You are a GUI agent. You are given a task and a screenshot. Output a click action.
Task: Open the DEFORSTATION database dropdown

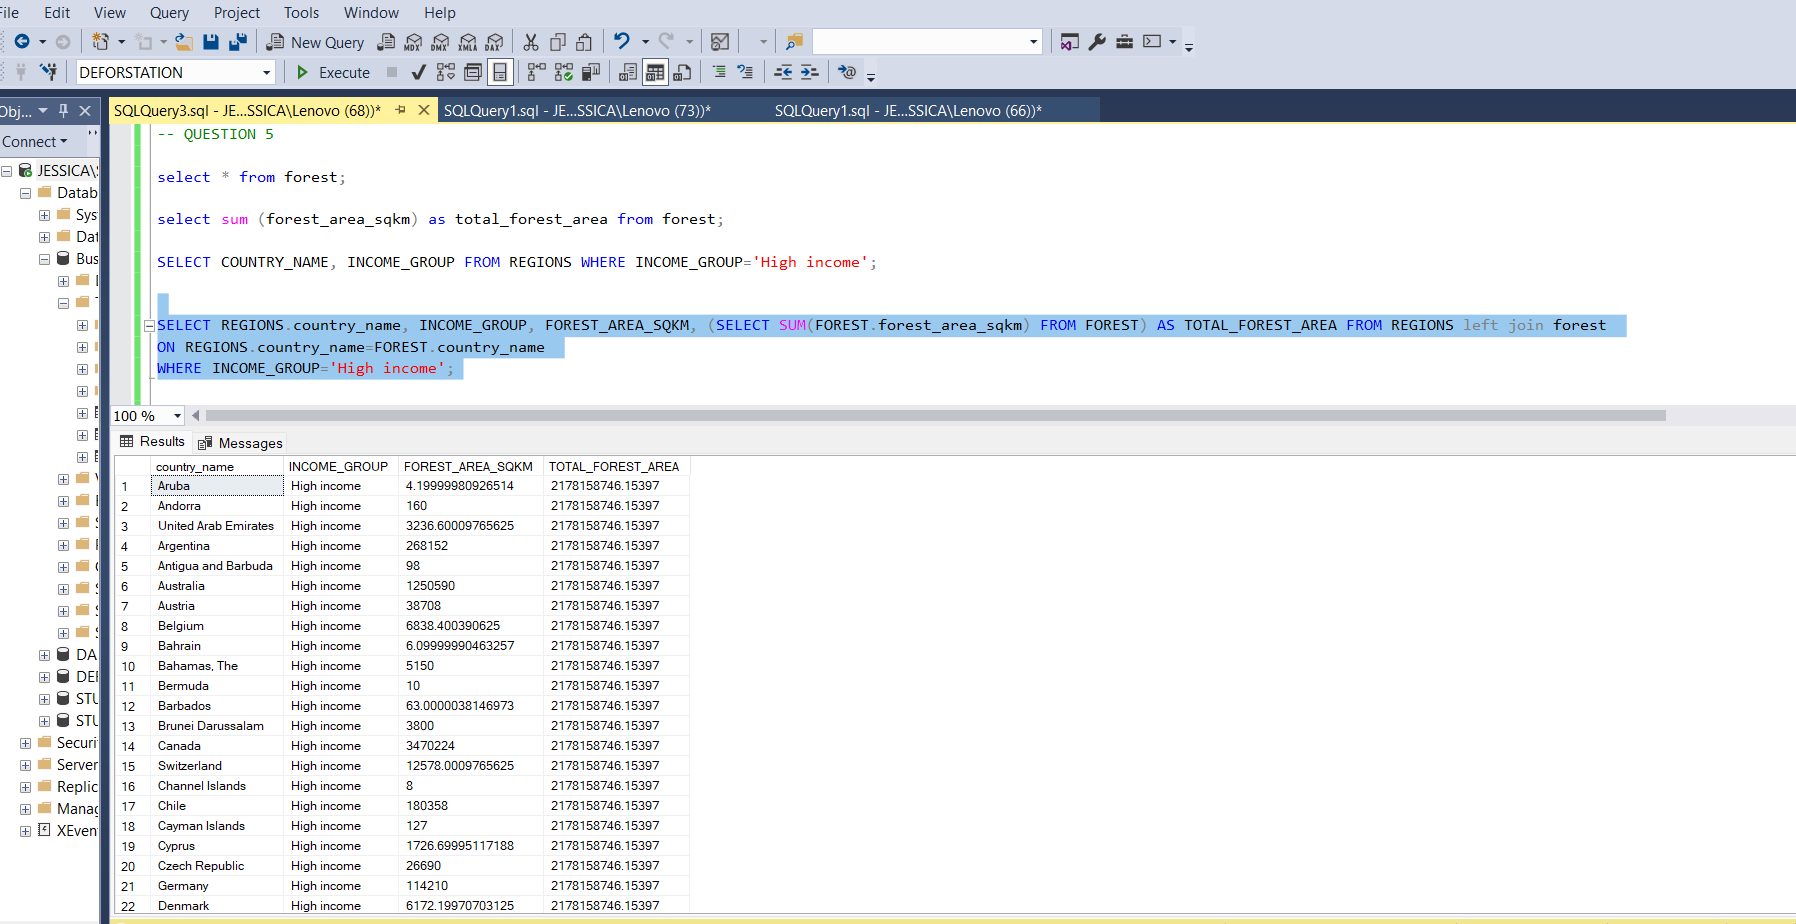(267, 72)
